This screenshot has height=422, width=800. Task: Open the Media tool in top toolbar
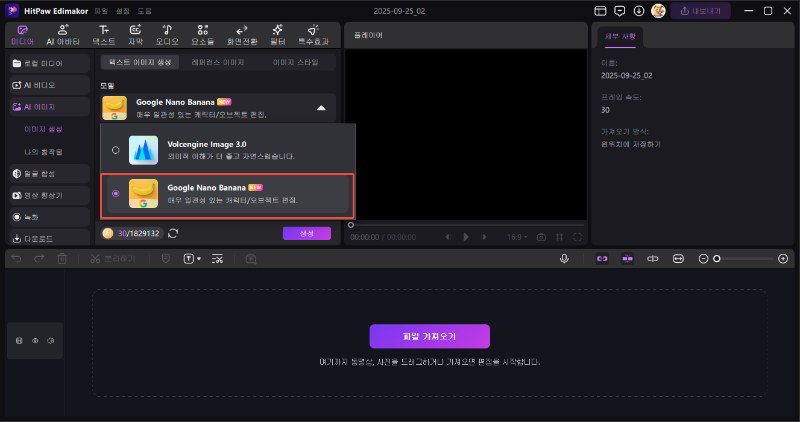pyautogui.click(x=22, y=35)
